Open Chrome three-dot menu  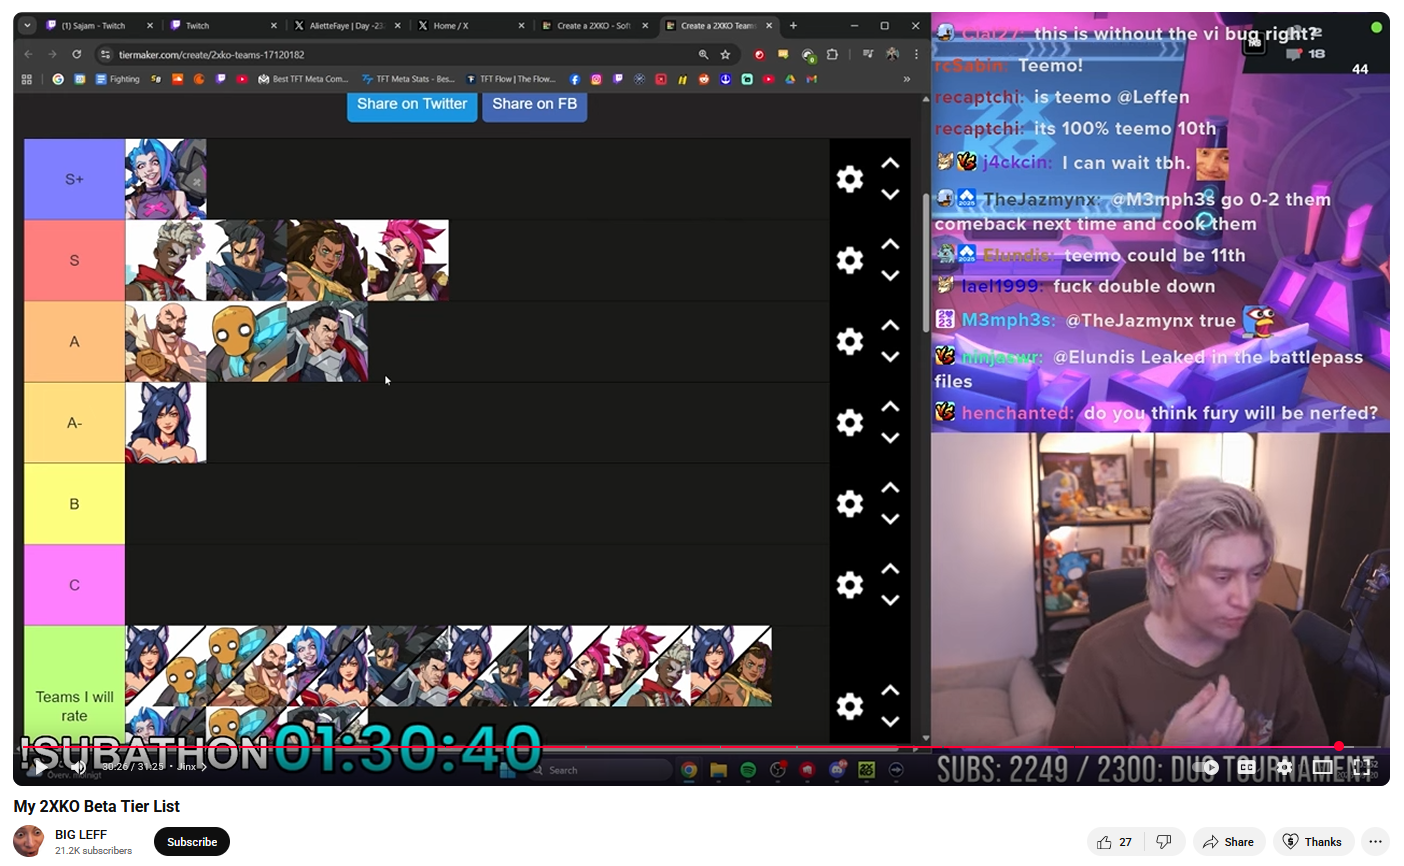point(916,54)
